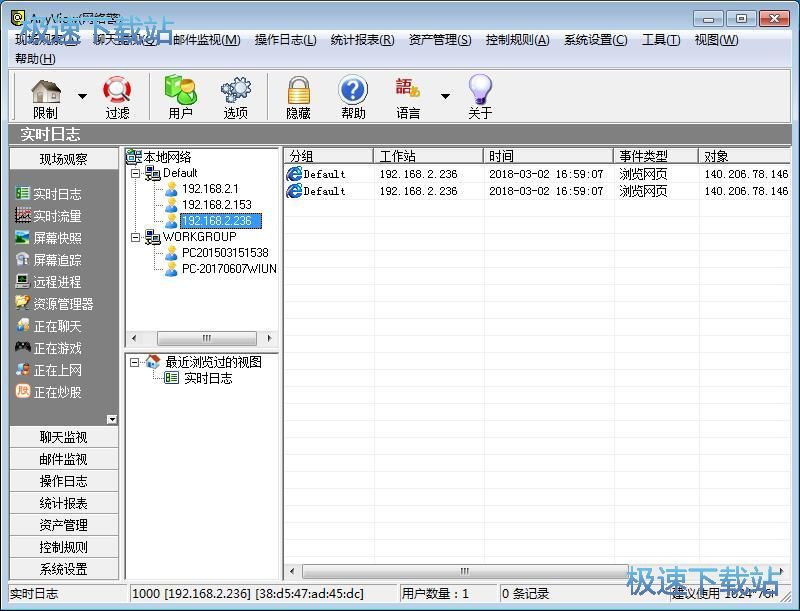Click the 聊天监视 sidebar button

click(64, 437)
